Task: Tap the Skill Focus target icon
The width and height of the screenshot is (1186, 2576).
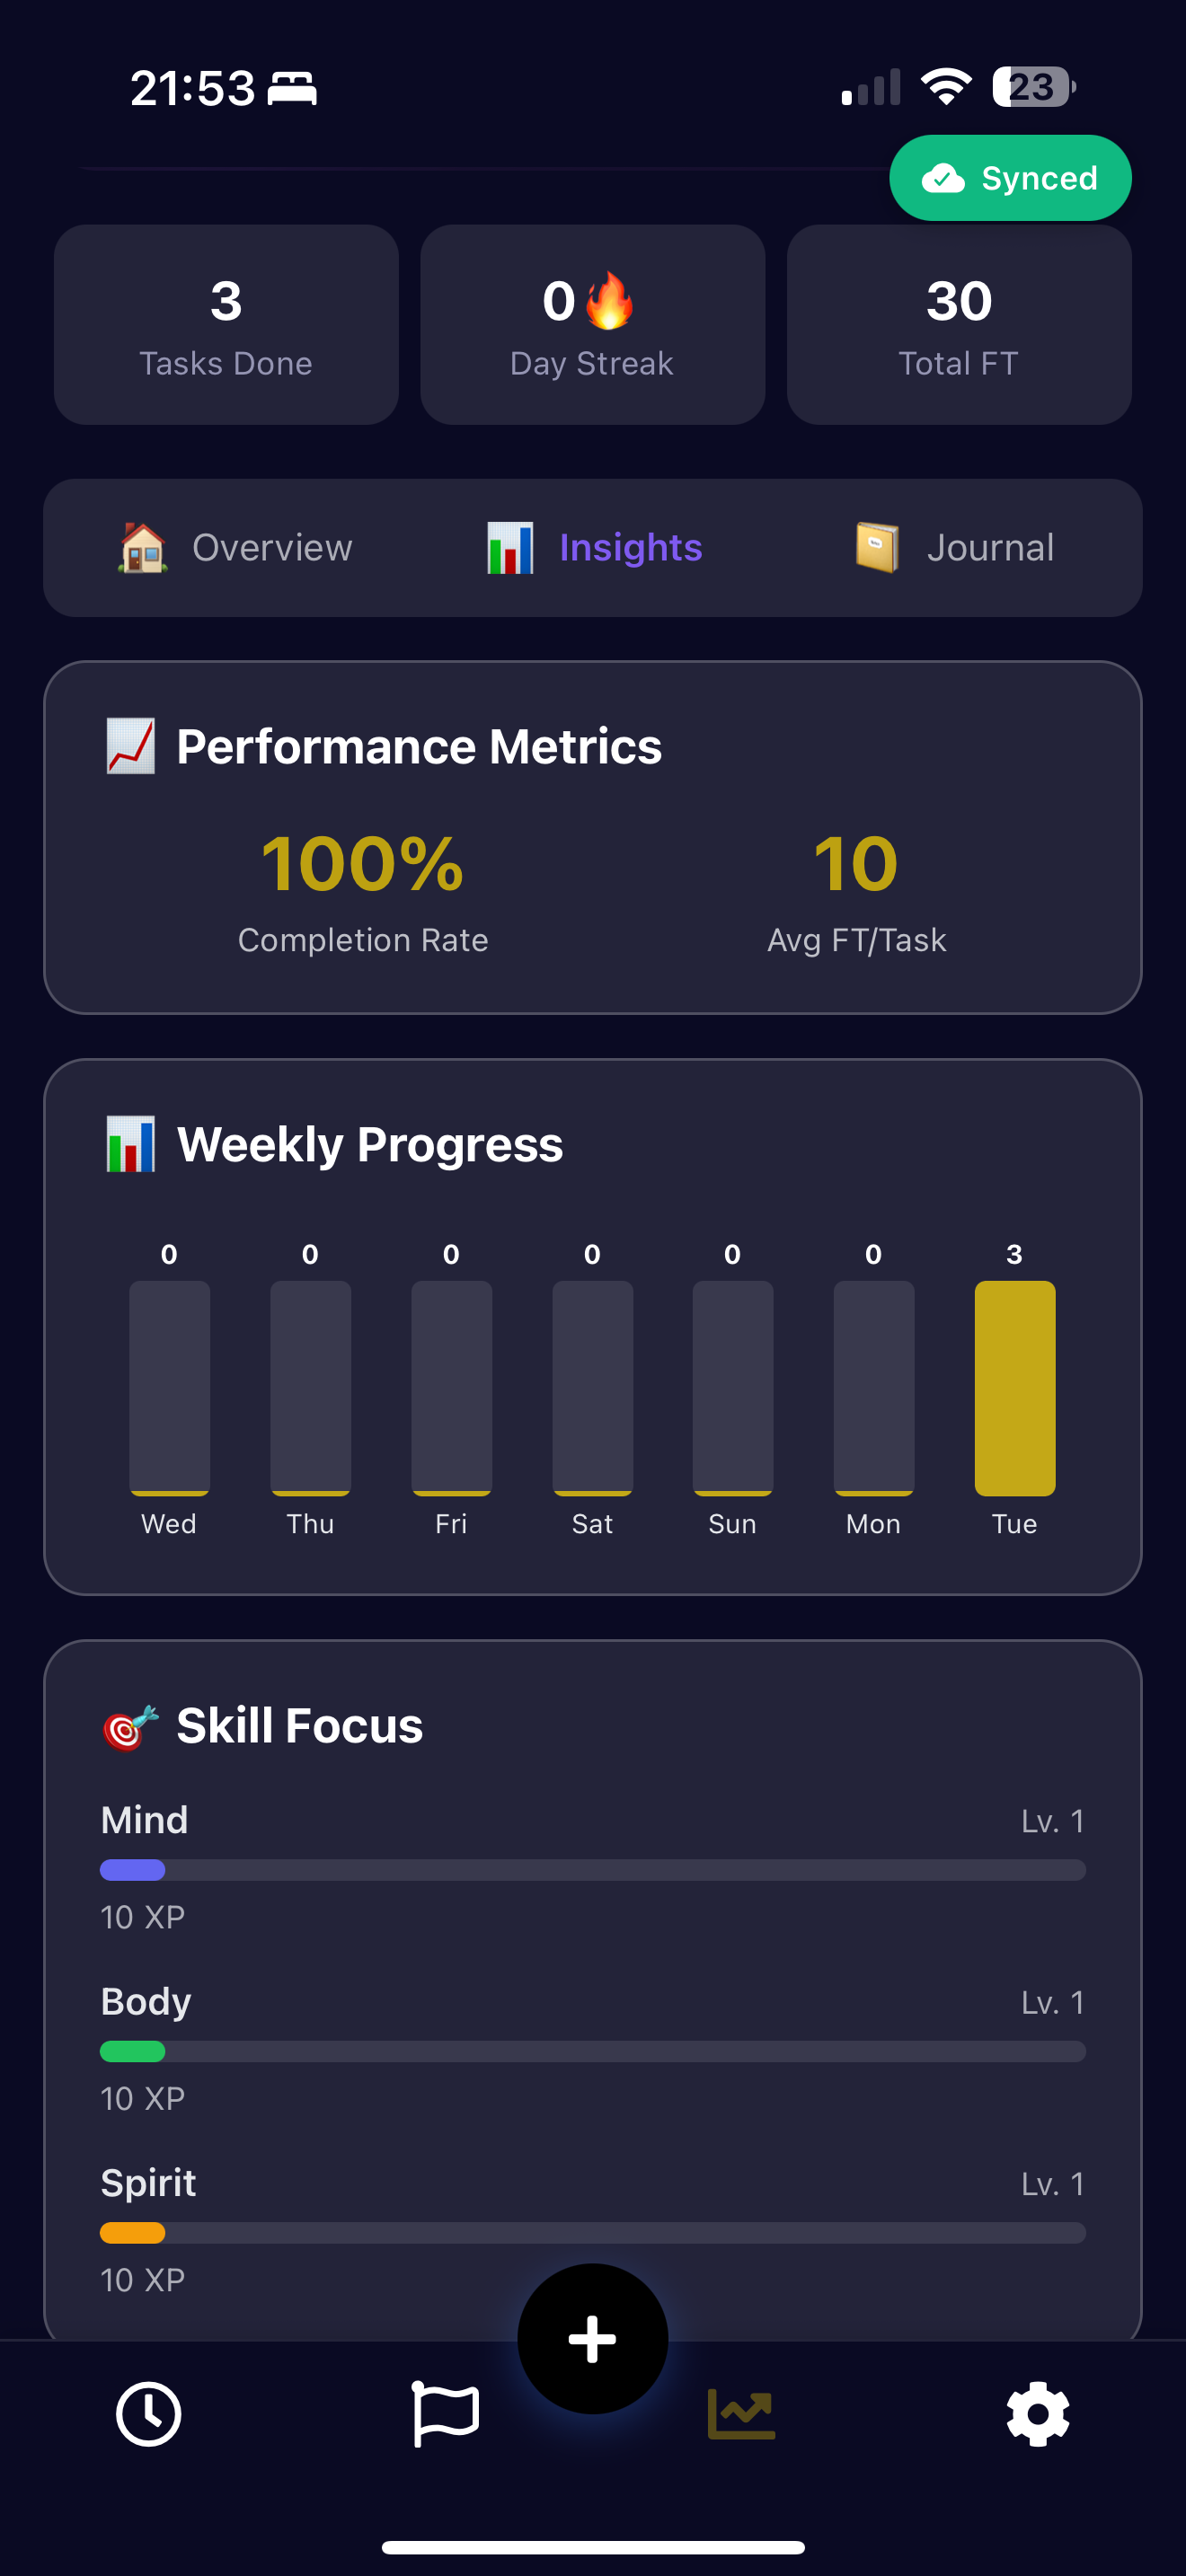Action: pyautogui.click(x=130, y=1726)
